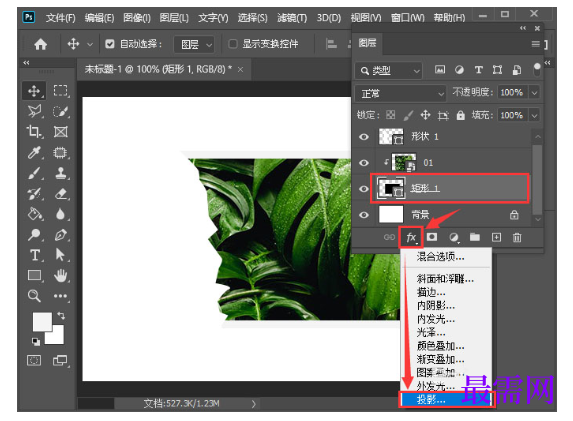This screenshot has width=573, height=421.
Task: Create new fill or adjustment layer
Action: coord(454,238)
